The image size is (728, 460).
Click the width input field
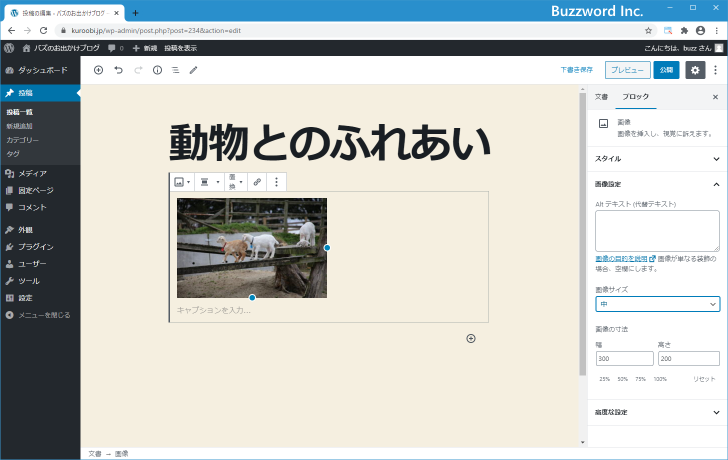[624, 358]
